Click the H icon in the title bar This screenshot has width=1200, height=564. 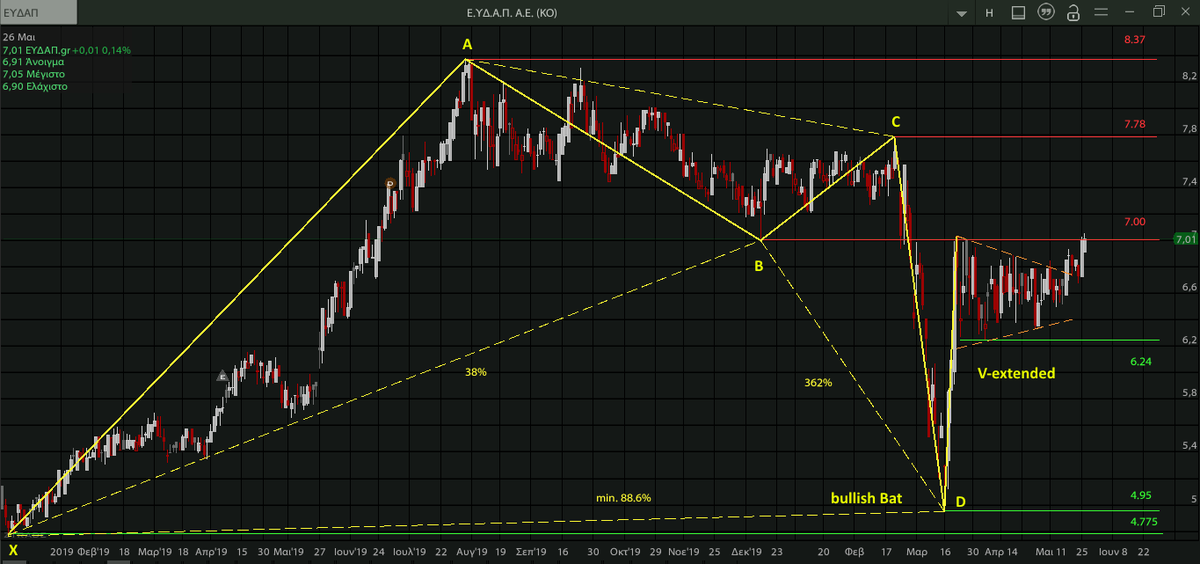[989, 13]
